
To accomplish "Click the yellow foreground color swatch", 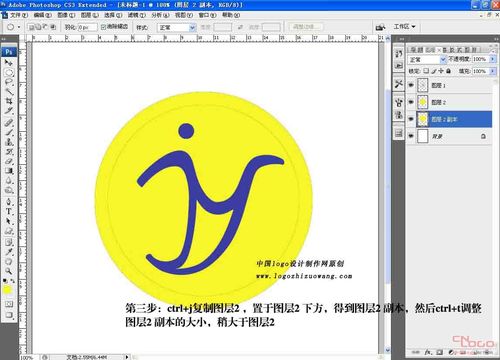I will (7, 290).
